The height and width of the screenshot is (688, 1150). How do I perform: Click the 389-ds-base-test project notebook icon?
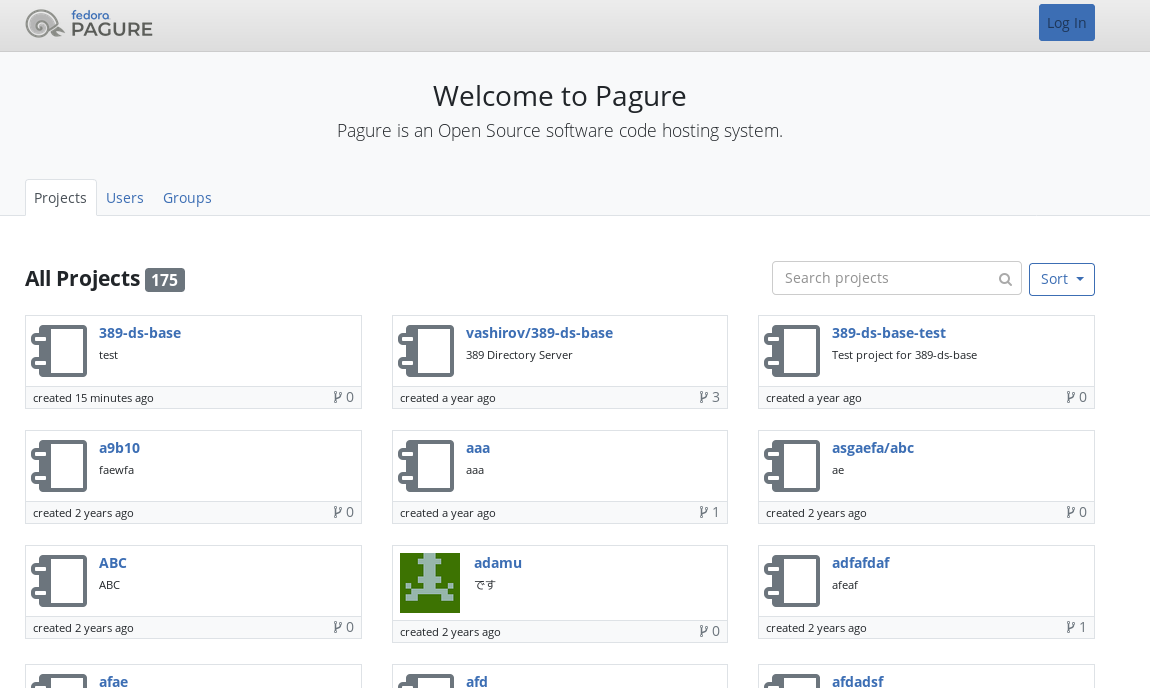(x=792, y=351)
